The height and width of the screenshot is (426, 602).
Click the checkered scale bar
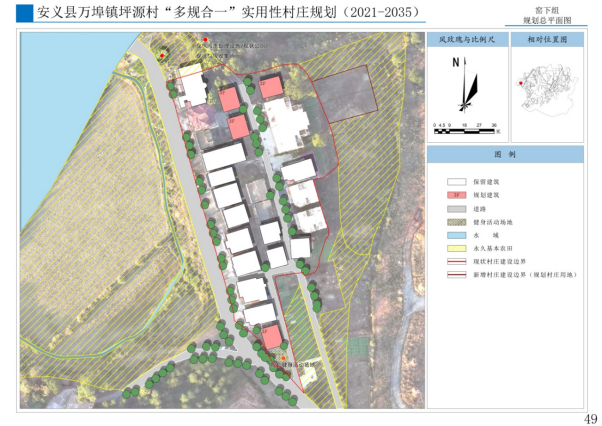click(465, 131)
